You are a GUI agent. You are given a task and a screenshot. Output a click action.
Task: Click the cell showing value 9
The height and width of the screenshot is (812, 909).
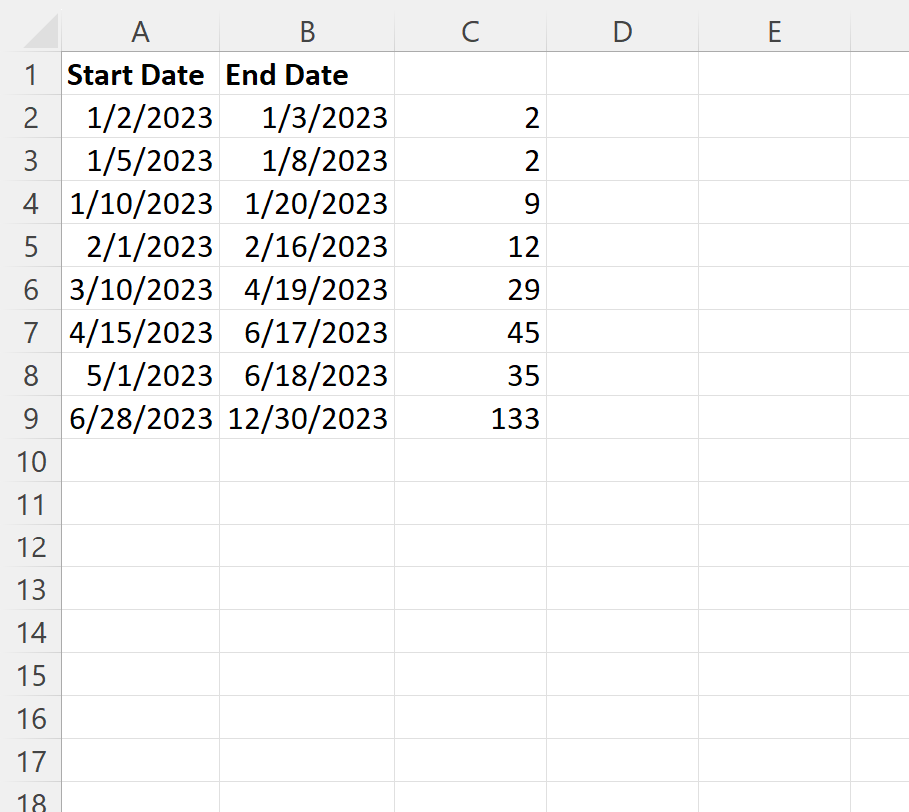coord(471,203)
